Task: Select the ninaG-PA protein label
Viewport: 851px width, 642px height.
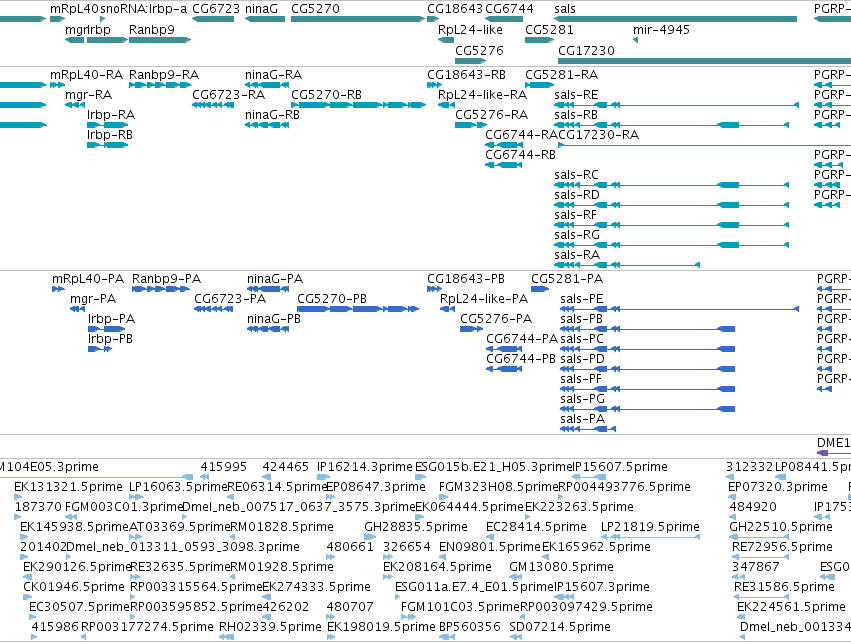Action: [275, 279]
